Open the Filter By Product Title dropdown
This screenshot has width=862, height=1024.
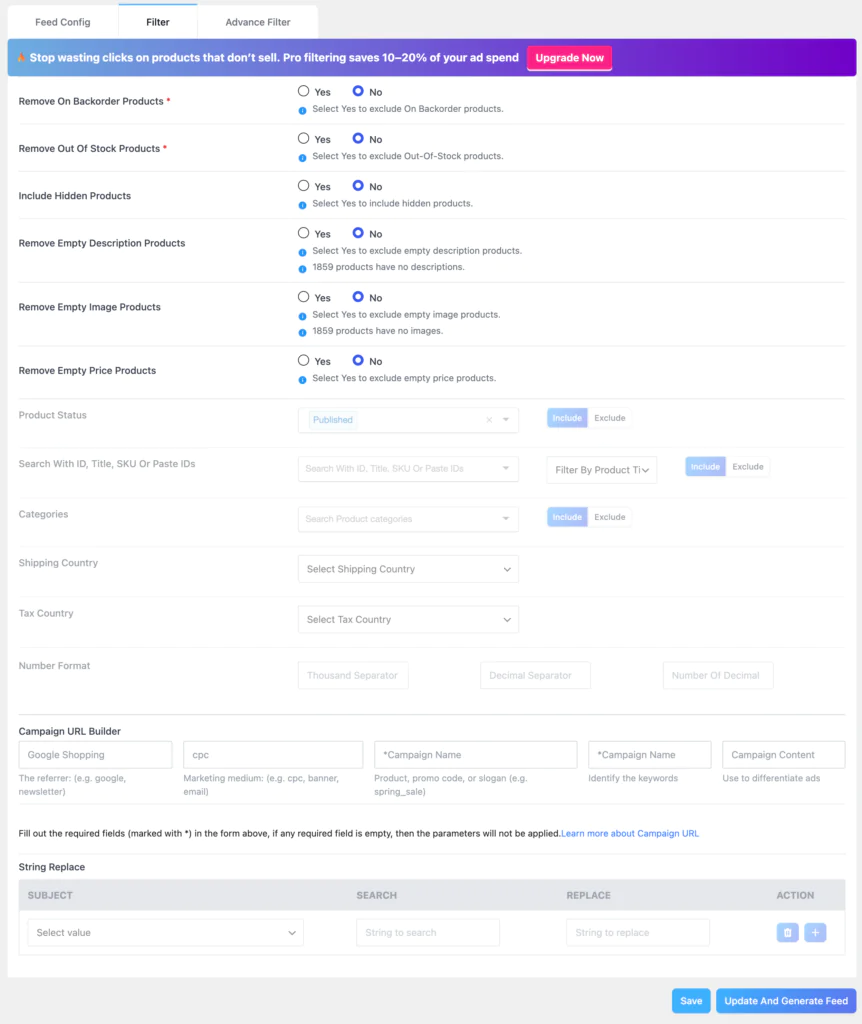coord(601,470)
